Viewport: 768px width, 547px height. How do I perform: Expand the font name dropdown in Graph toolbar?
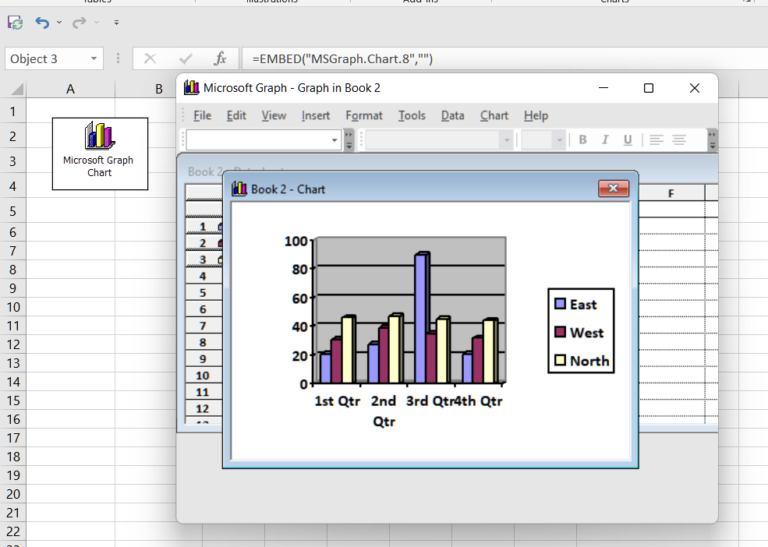click(506, 140)
